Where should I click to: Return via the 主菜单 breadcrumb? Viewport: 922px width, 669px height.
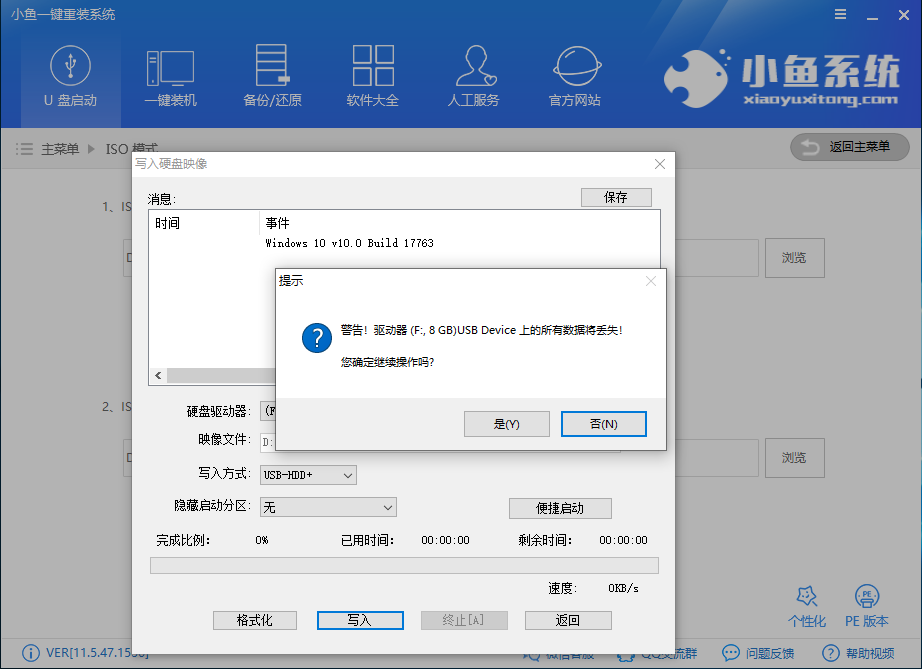click(62, 147)
